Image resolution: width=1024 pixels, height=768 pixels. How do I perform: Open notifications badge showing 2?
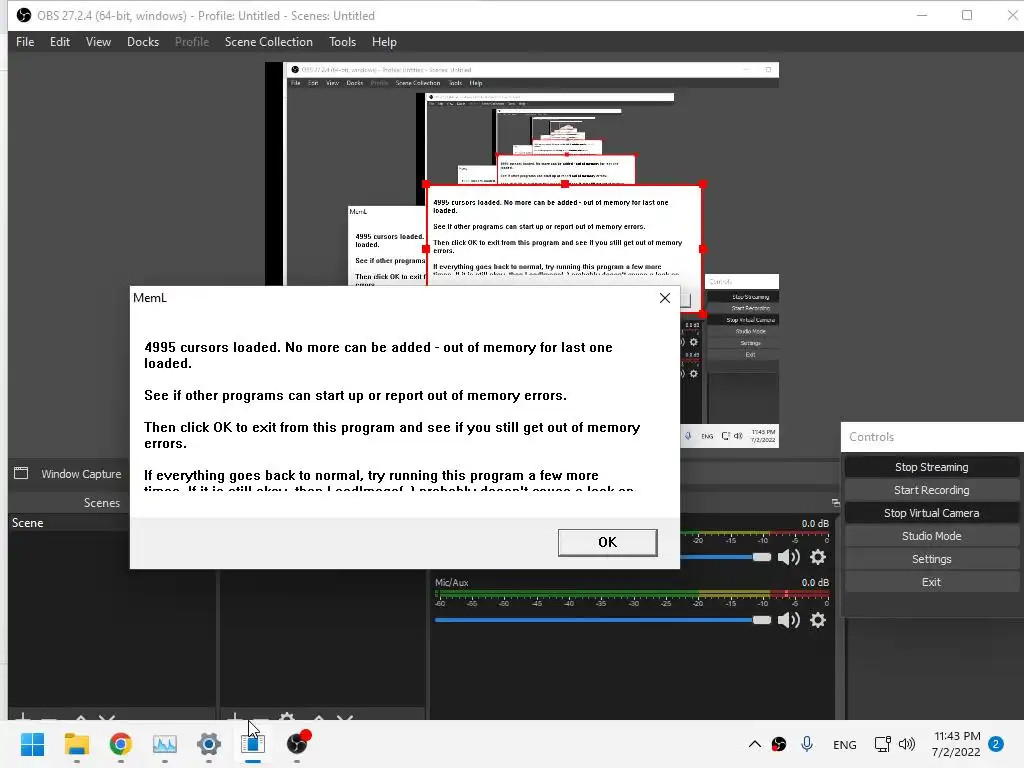click(996, 744)
